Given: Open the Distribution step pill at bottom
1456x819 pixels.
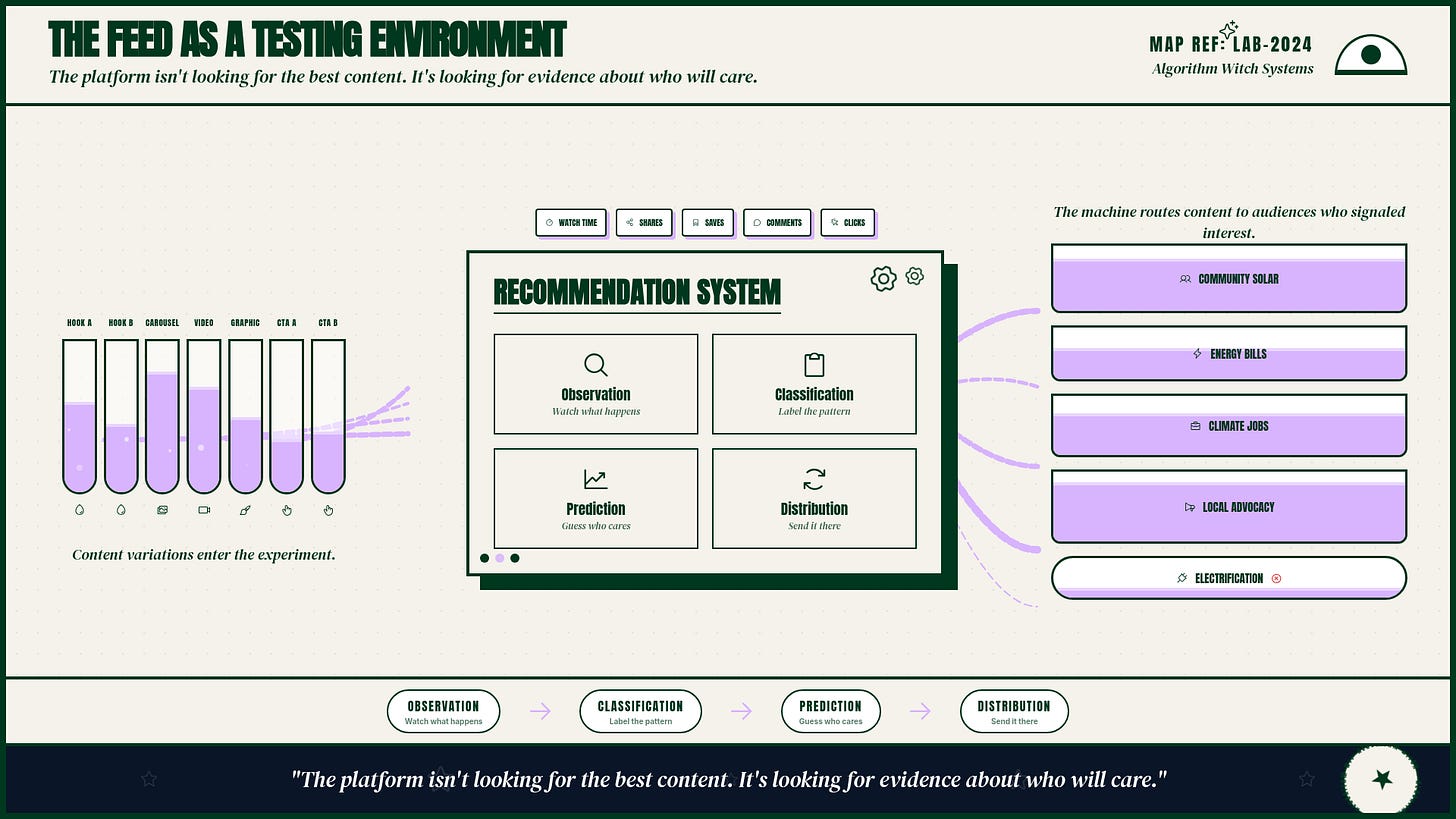Looking at the screenshot, I should [1014, 711].
